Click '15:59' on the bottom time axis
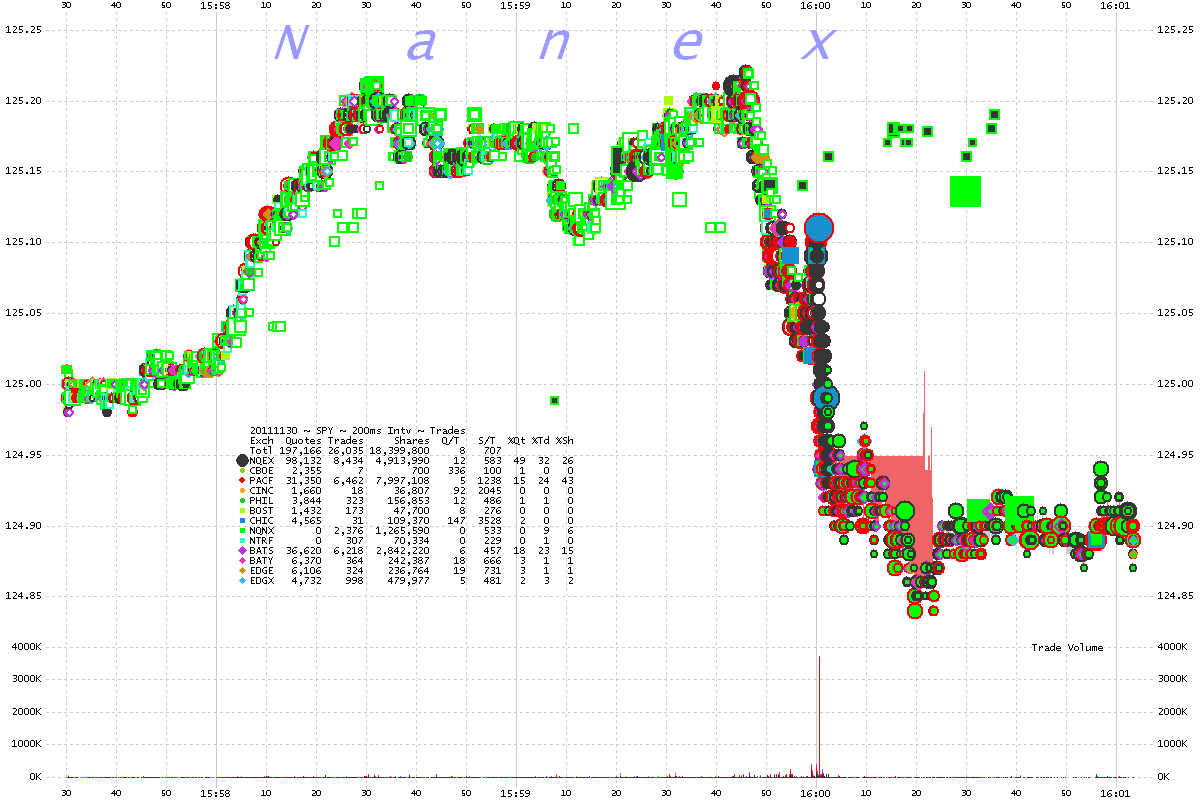Viewport: 1200px width, 800px height. coord(516,793)
